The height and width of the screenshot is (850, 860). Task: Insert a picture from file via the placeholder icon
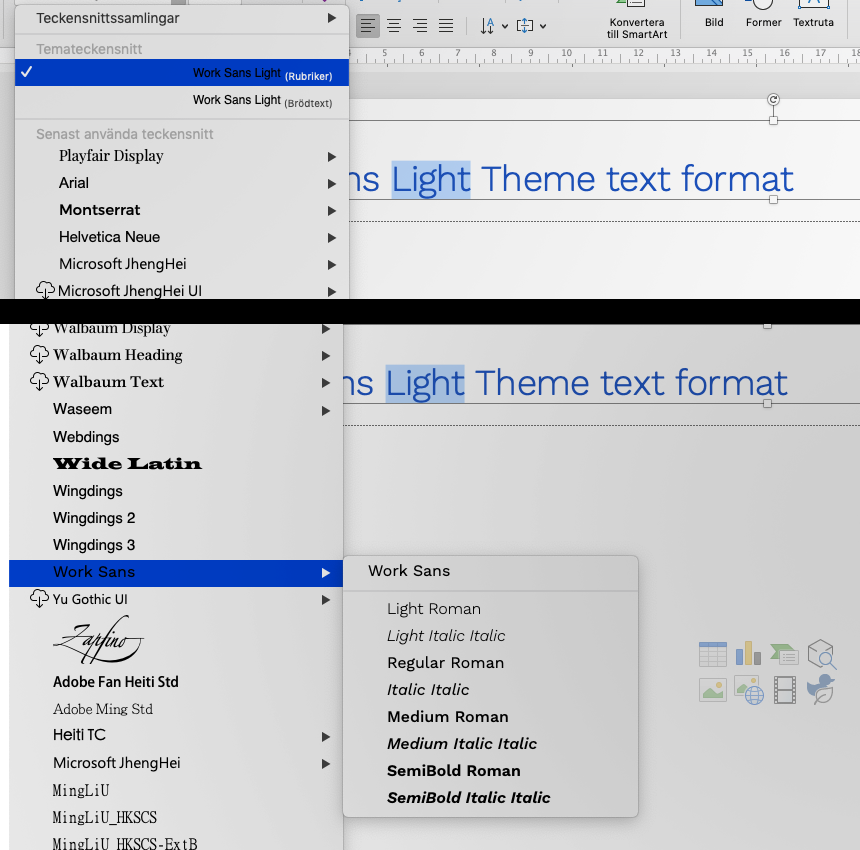click(x=712, y=690)
